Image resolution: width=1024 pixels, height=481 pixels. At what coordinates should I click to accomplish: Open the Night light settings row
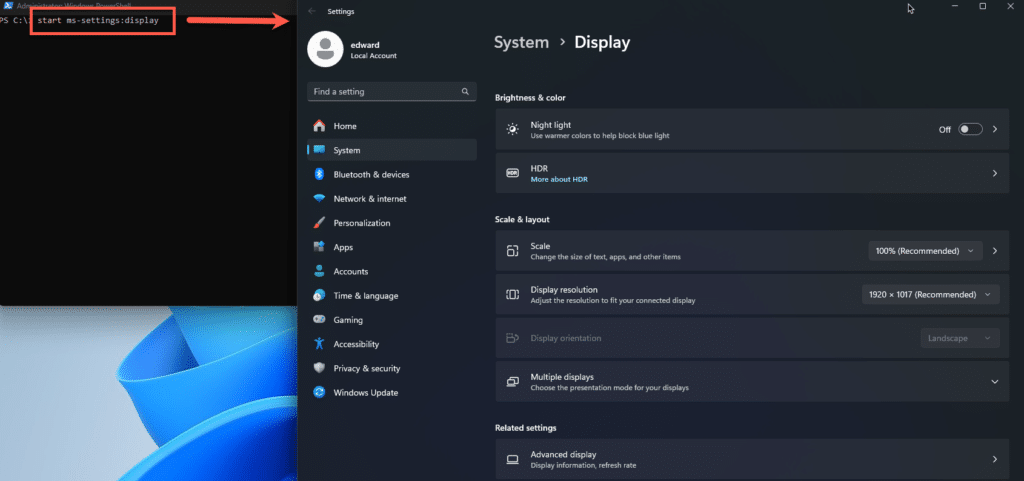point(752,129)
